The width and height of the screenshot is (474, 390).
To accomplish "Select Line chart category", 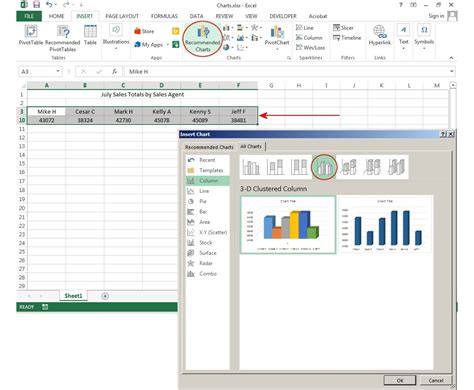I will pyautogui.click(x=207, y=191).
